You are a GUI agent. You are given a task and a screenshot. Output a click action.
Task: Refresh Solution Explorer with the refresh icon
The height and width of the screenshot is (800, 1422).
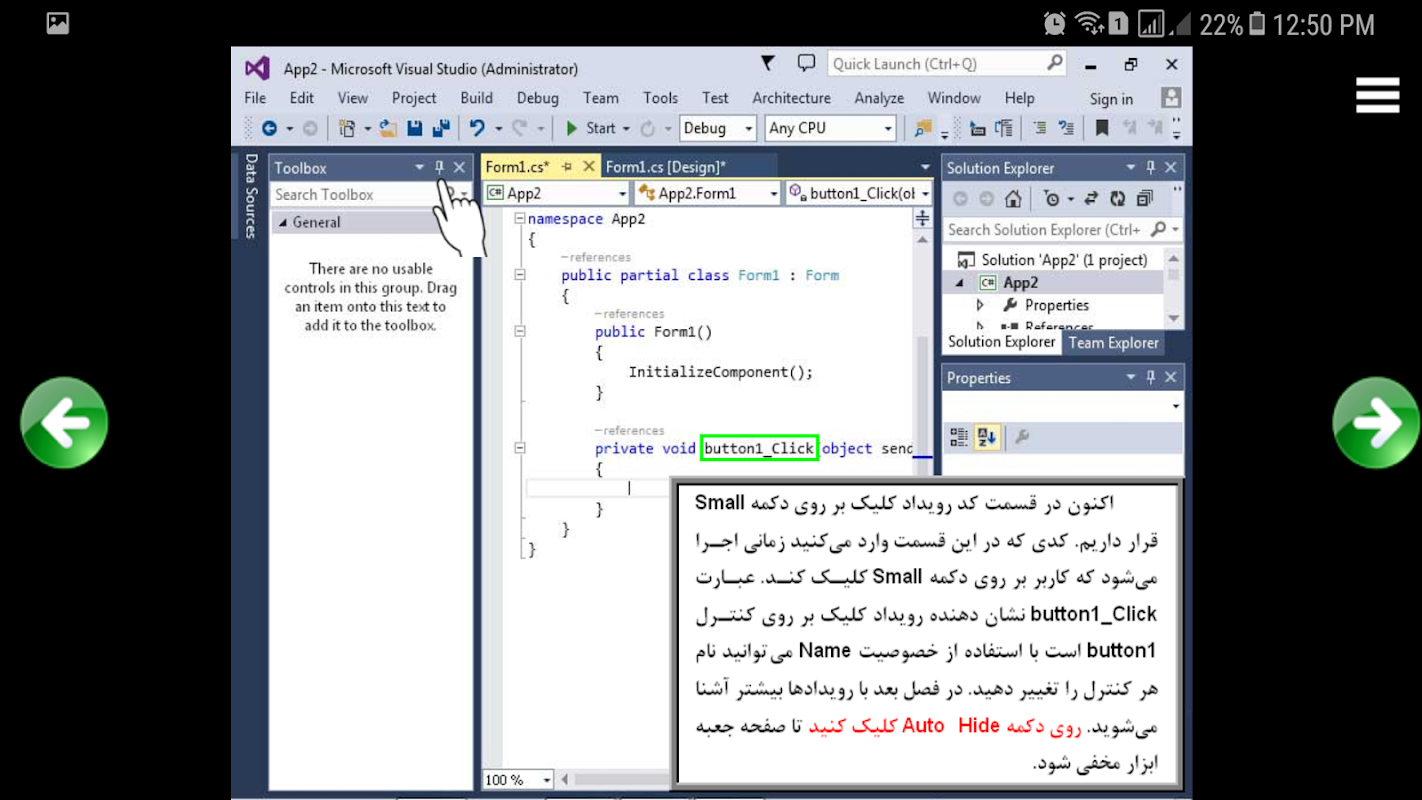(1117, 198)
